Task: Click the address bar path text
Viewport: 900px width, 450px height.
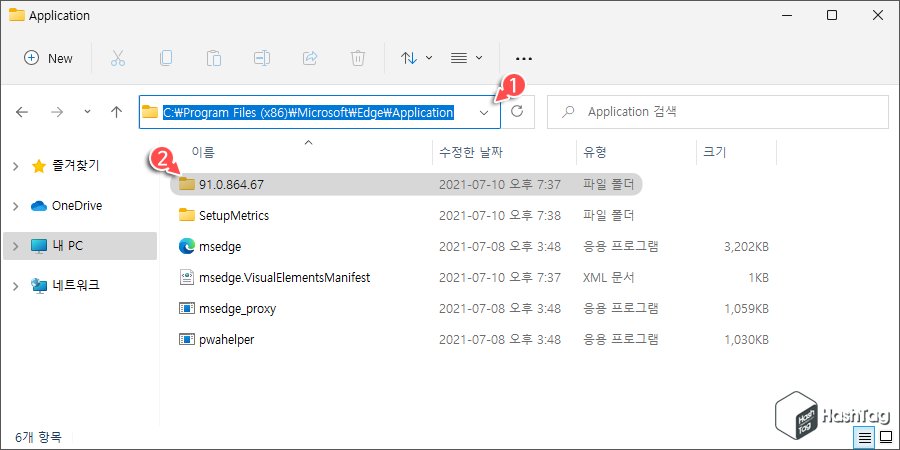Action: click(x=308, y=112)
